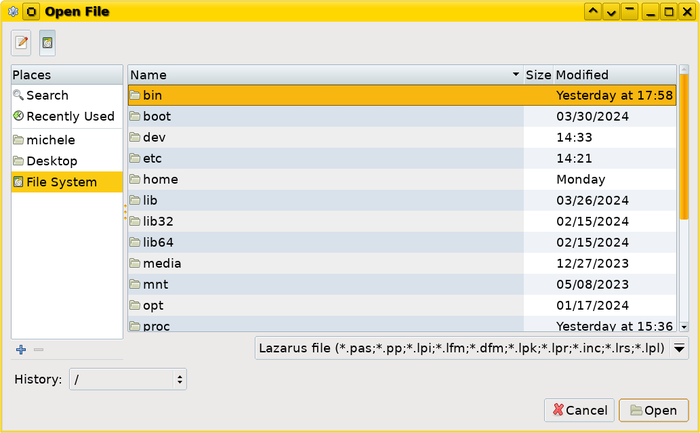Screen dimensions: 700x433
Task: Click the Cancel button
Action: click(x=579, y=410)
